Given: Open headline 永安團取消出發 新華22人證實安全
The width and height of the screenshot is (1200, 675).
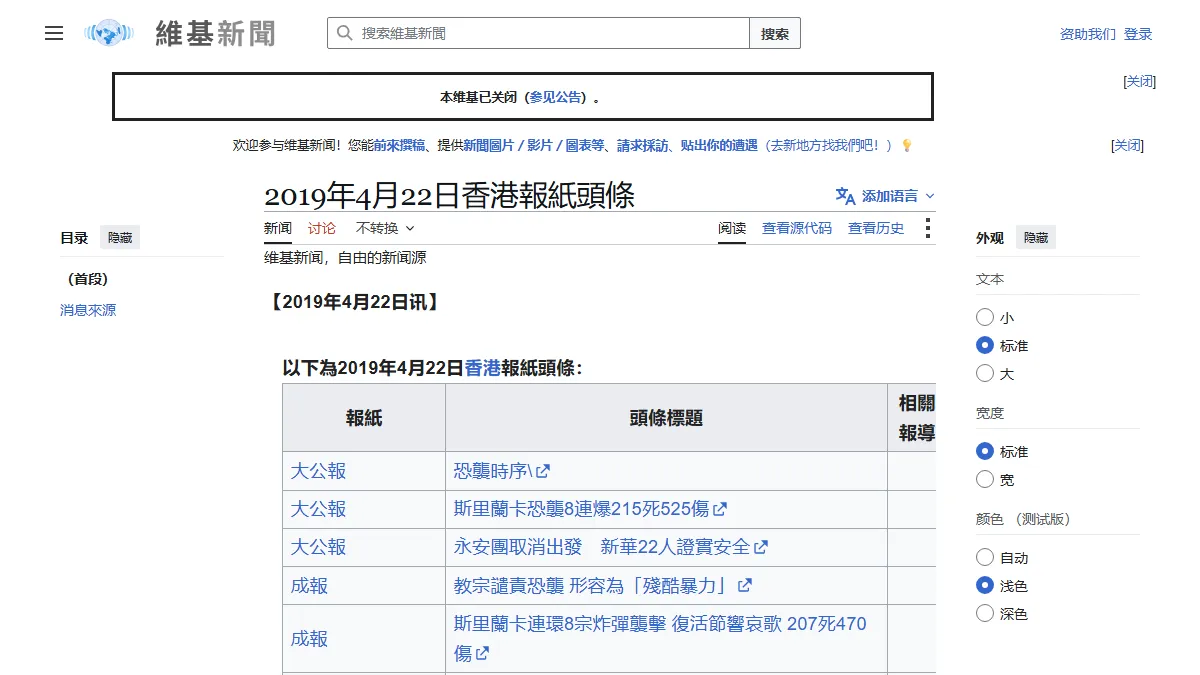Looking at the screenshot, I should (x=602, y=547).
